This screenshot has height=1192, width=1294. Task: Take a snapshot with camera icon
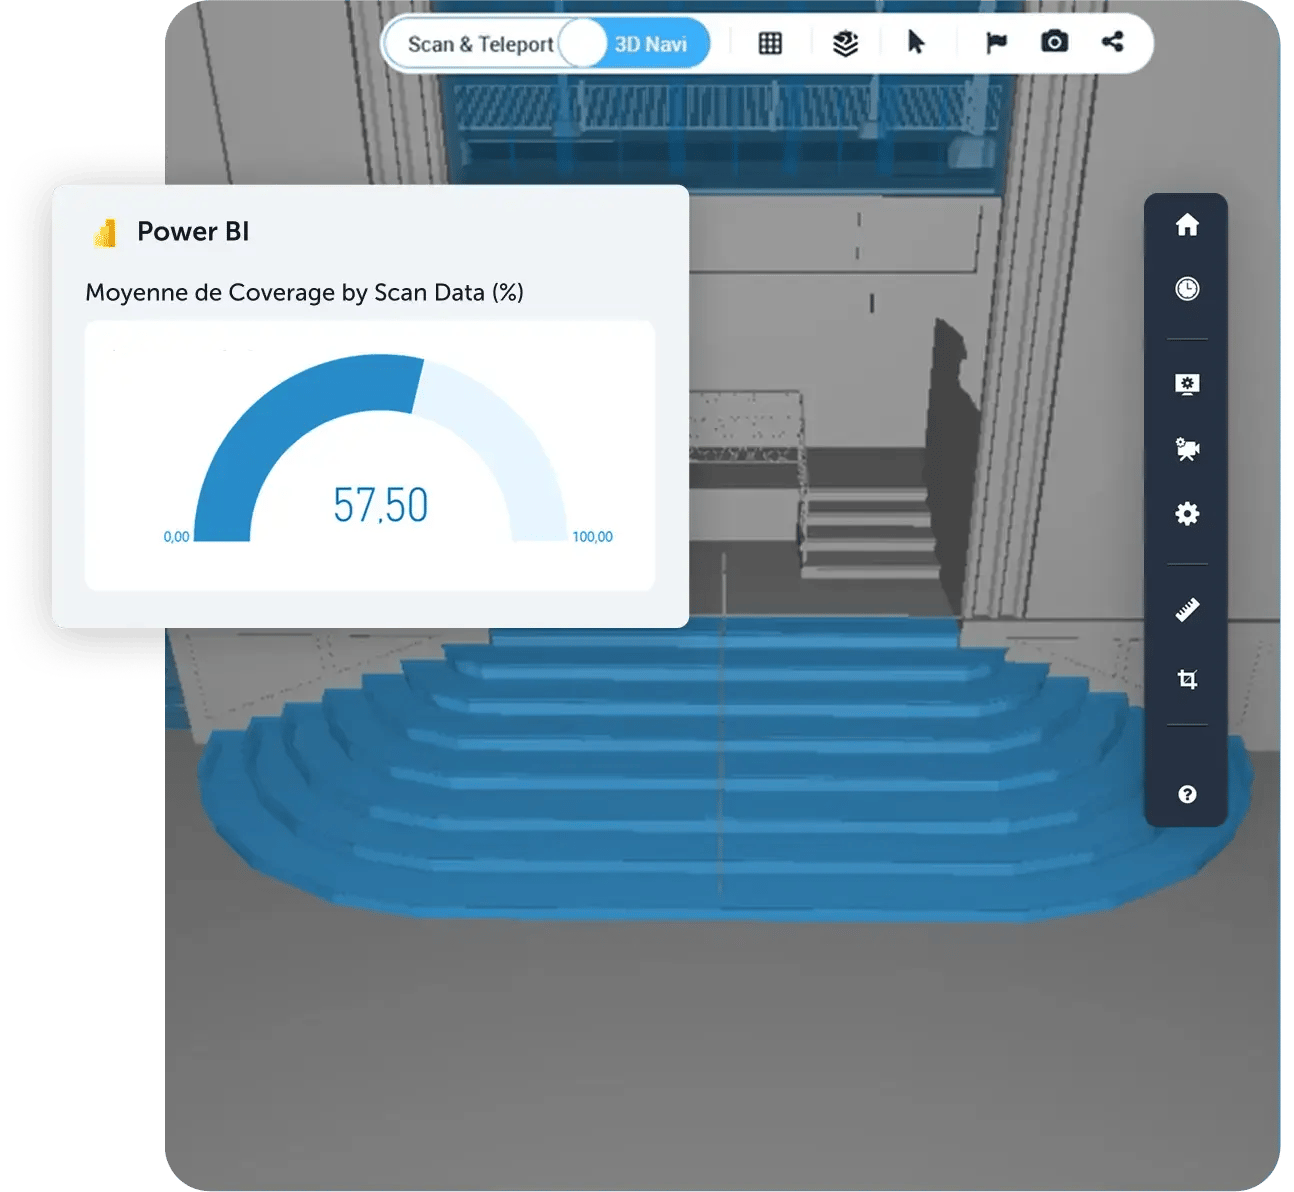(x=1054, y=42)
